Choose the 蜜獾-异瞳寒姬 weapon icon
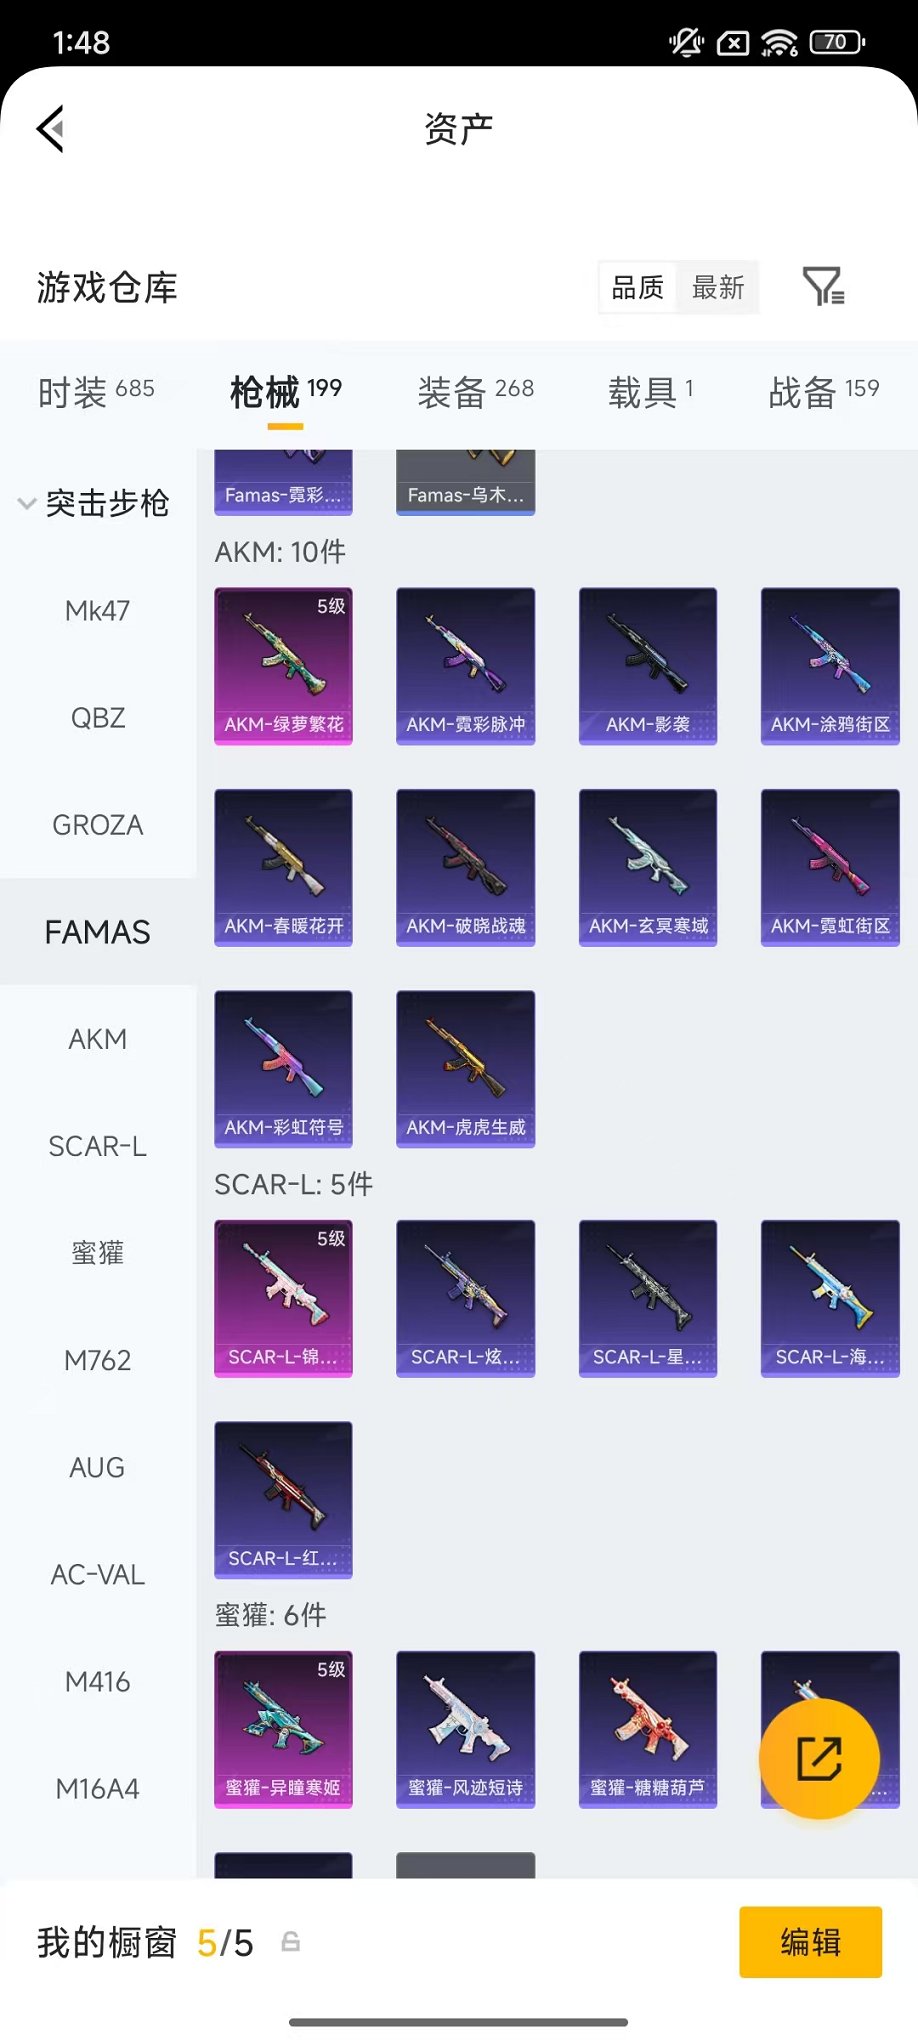The image size is (918, 2040). click(283, 1729)
